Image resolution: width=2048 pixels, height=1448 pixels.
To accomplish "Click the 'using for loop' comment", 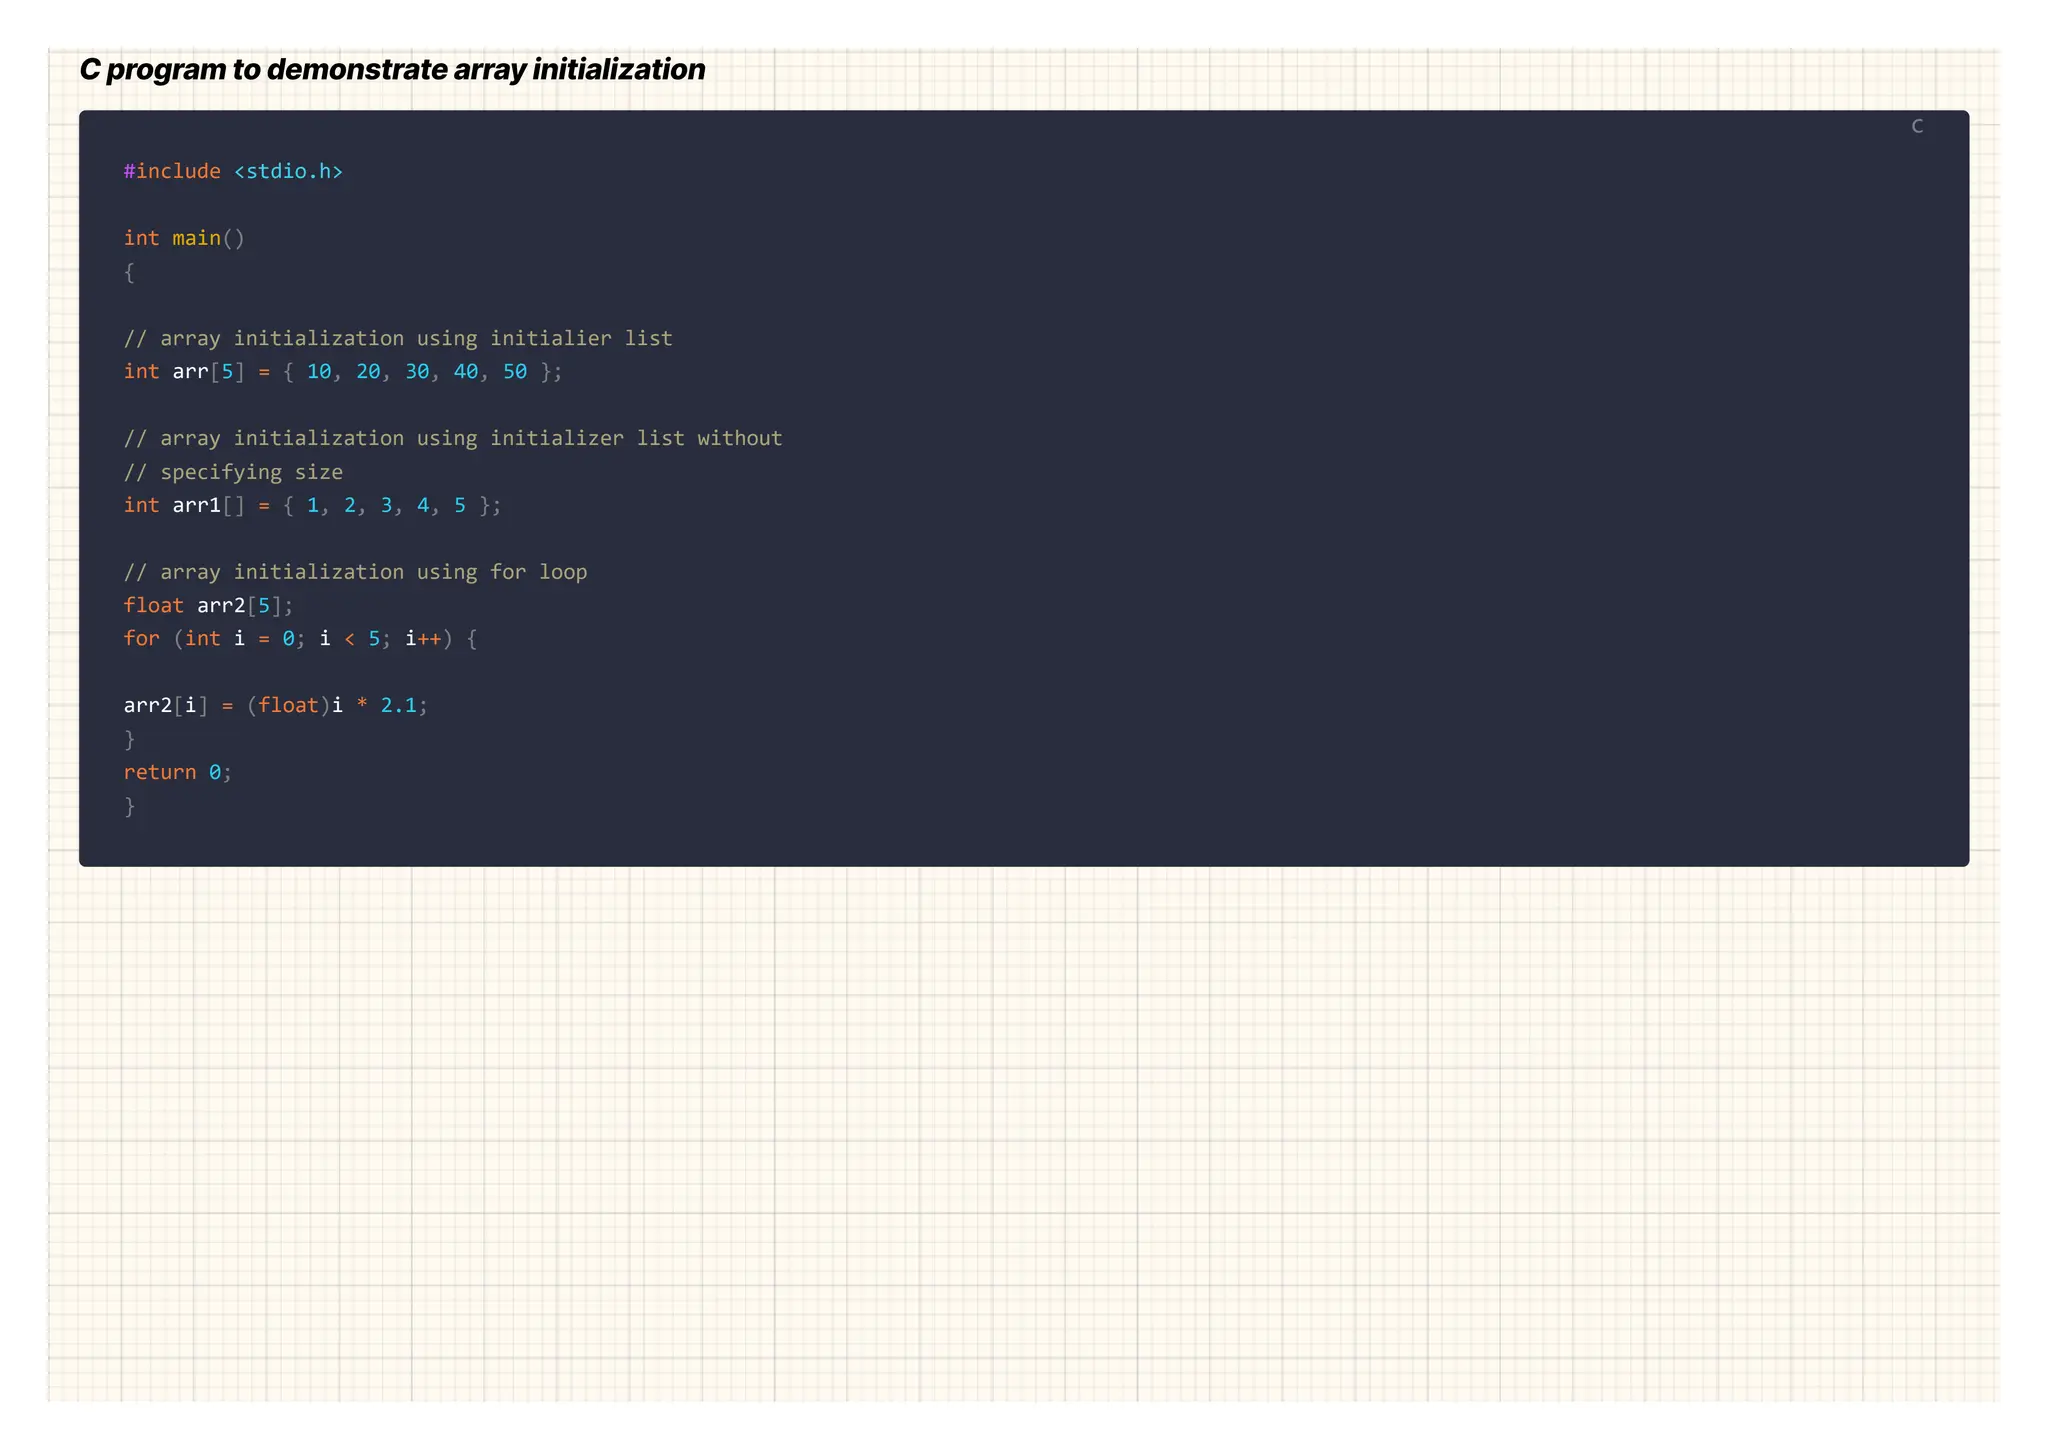I will tap(355, 572).
